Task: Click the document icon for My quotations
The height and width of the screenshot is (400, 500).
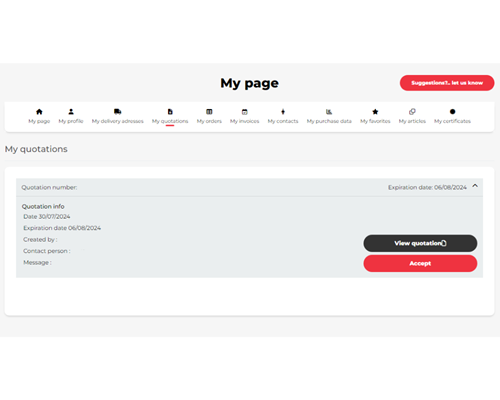Action: [170, 112]
